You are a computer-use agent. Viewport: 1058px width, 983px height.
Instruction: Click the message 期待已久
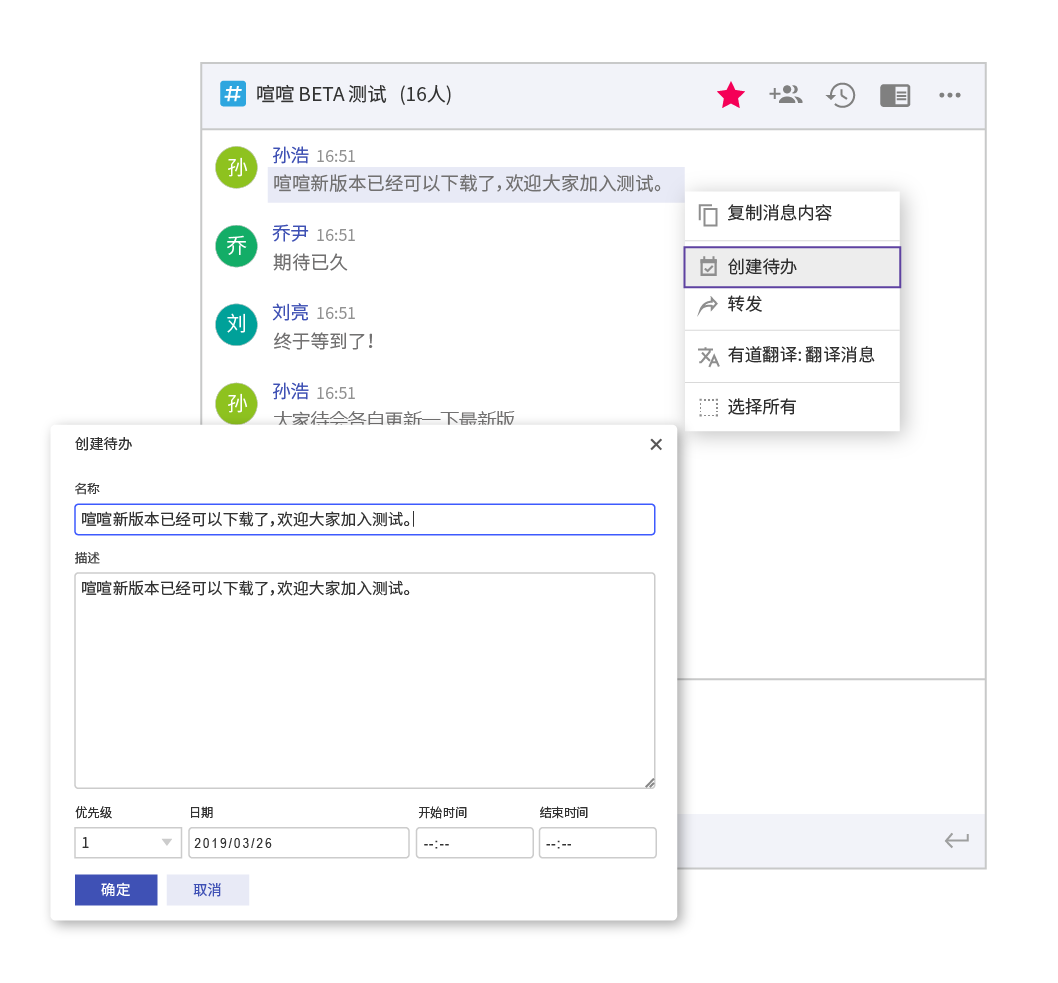click(x=310, y=262)
